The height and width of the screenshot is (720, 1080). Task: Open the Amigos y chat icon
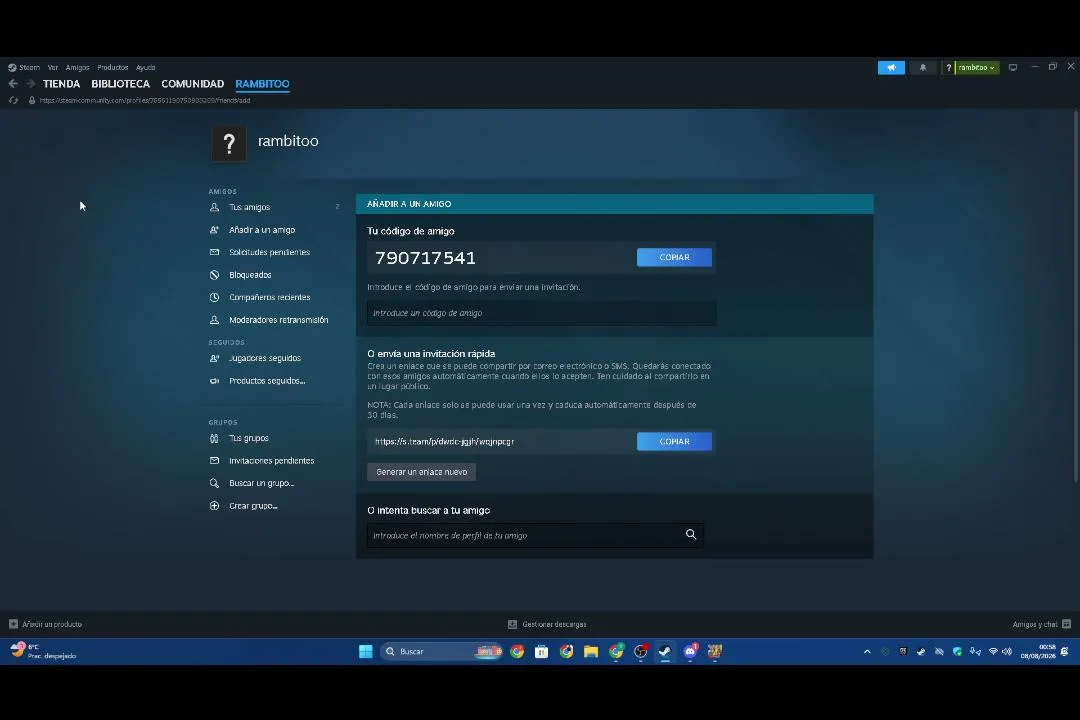[x=1066, y=624]
